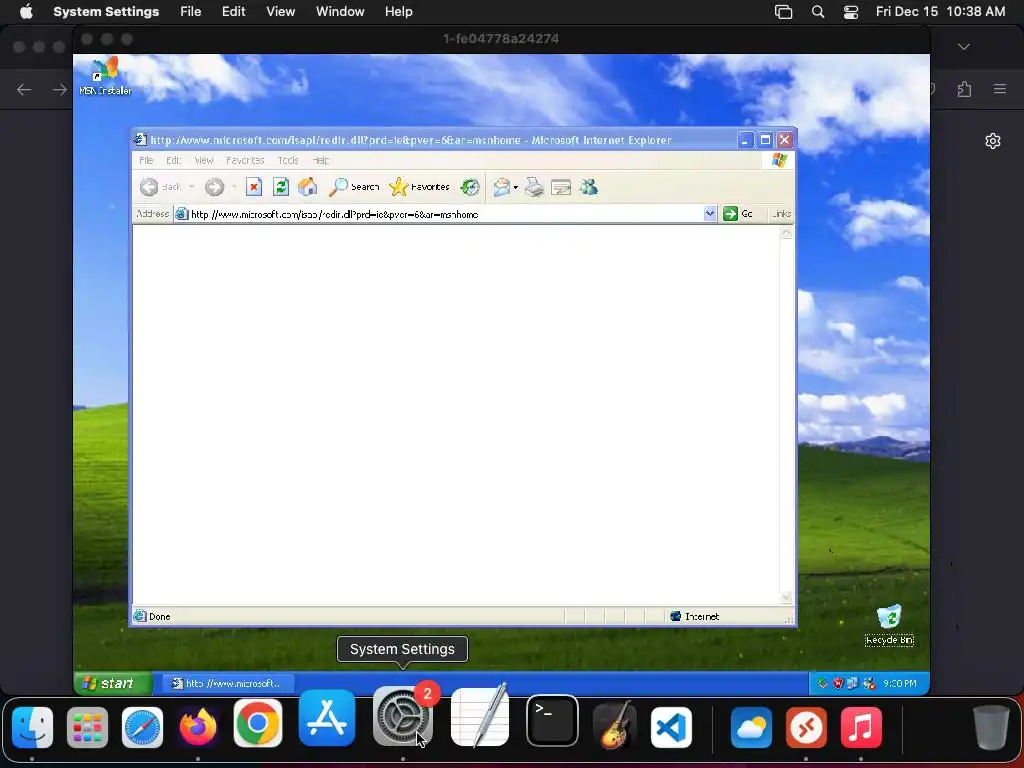Click the Stage Manager windows icon in menu bar
This screenshot has width=1024, height=768.
(783, 12)
